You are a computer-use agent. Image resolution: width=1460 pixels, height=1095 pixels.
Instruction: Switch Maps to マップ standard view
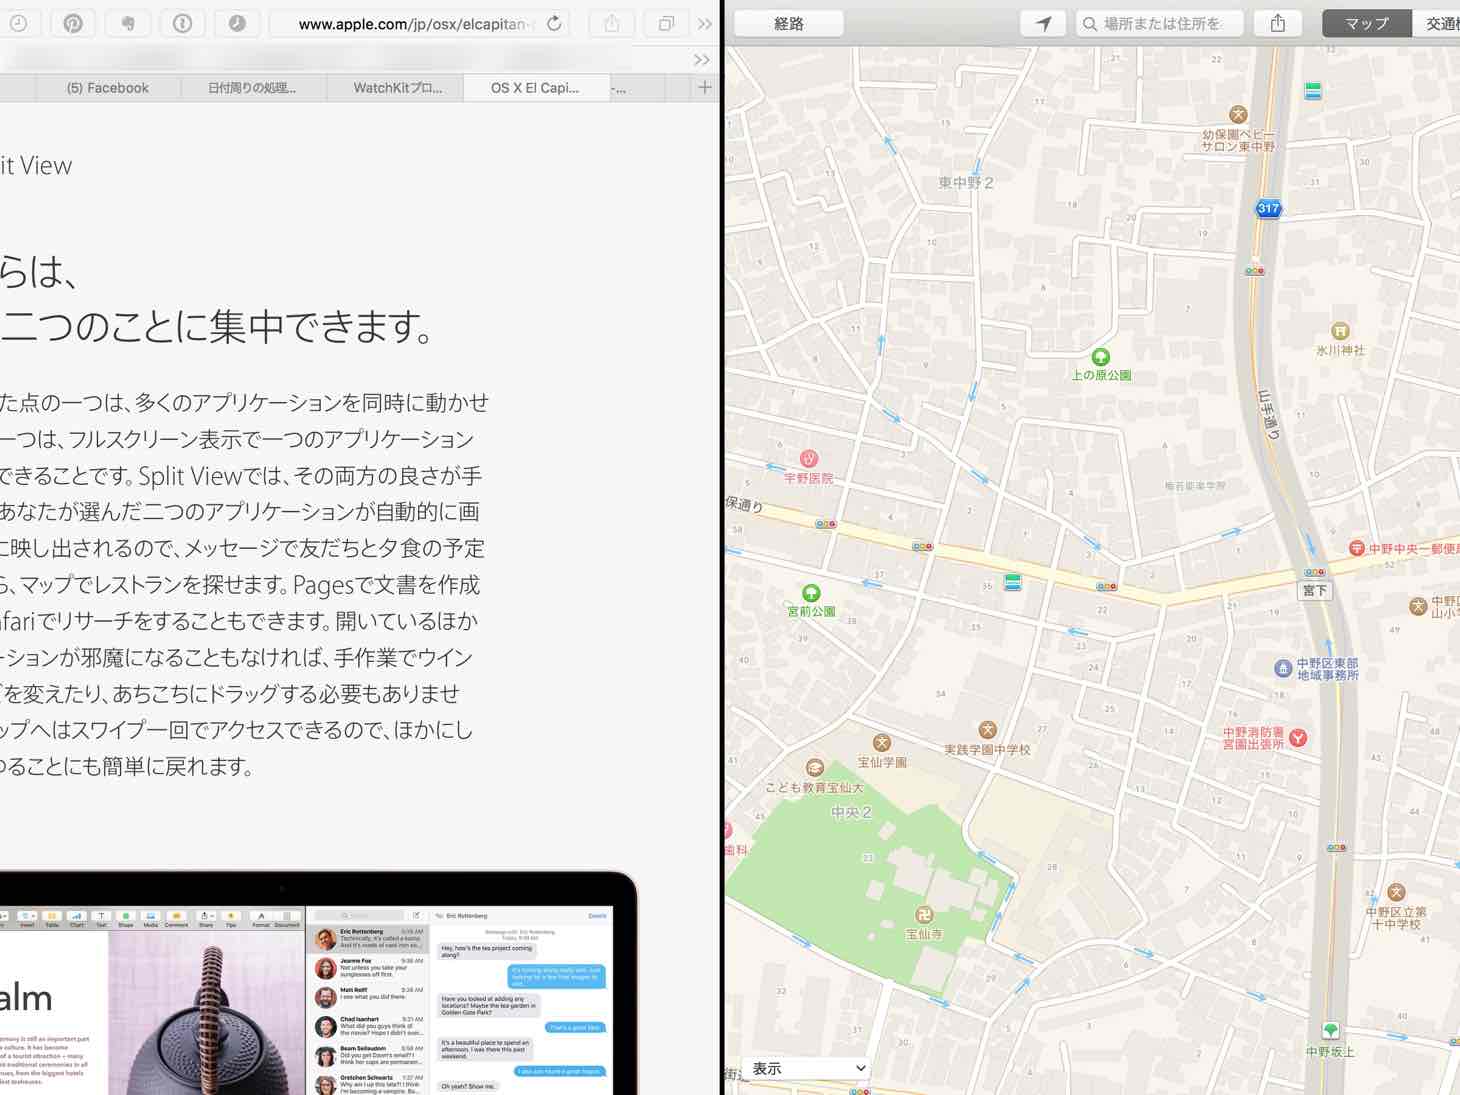1367,23
